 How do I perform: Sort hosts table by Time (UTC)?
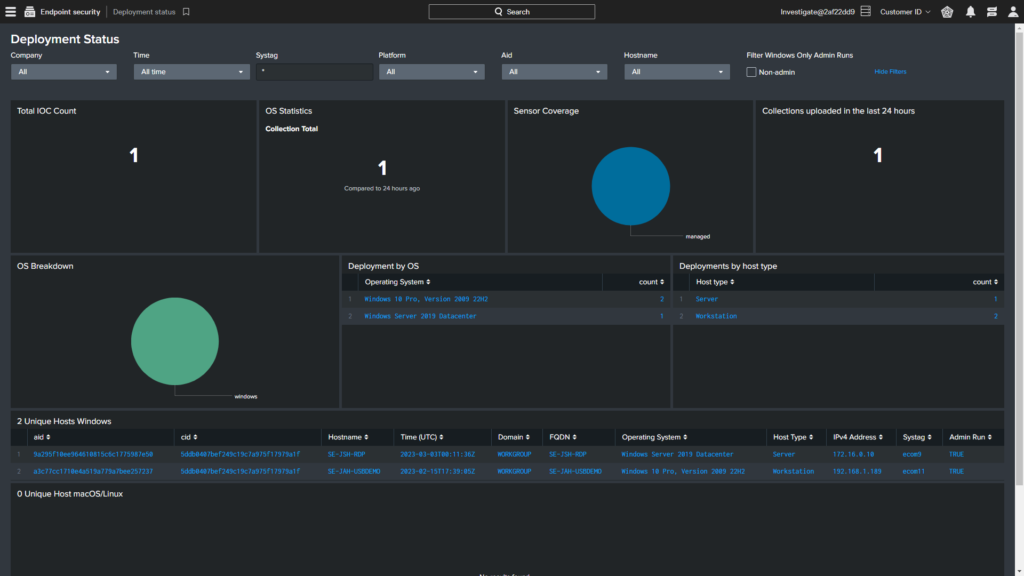coord(422,437)
